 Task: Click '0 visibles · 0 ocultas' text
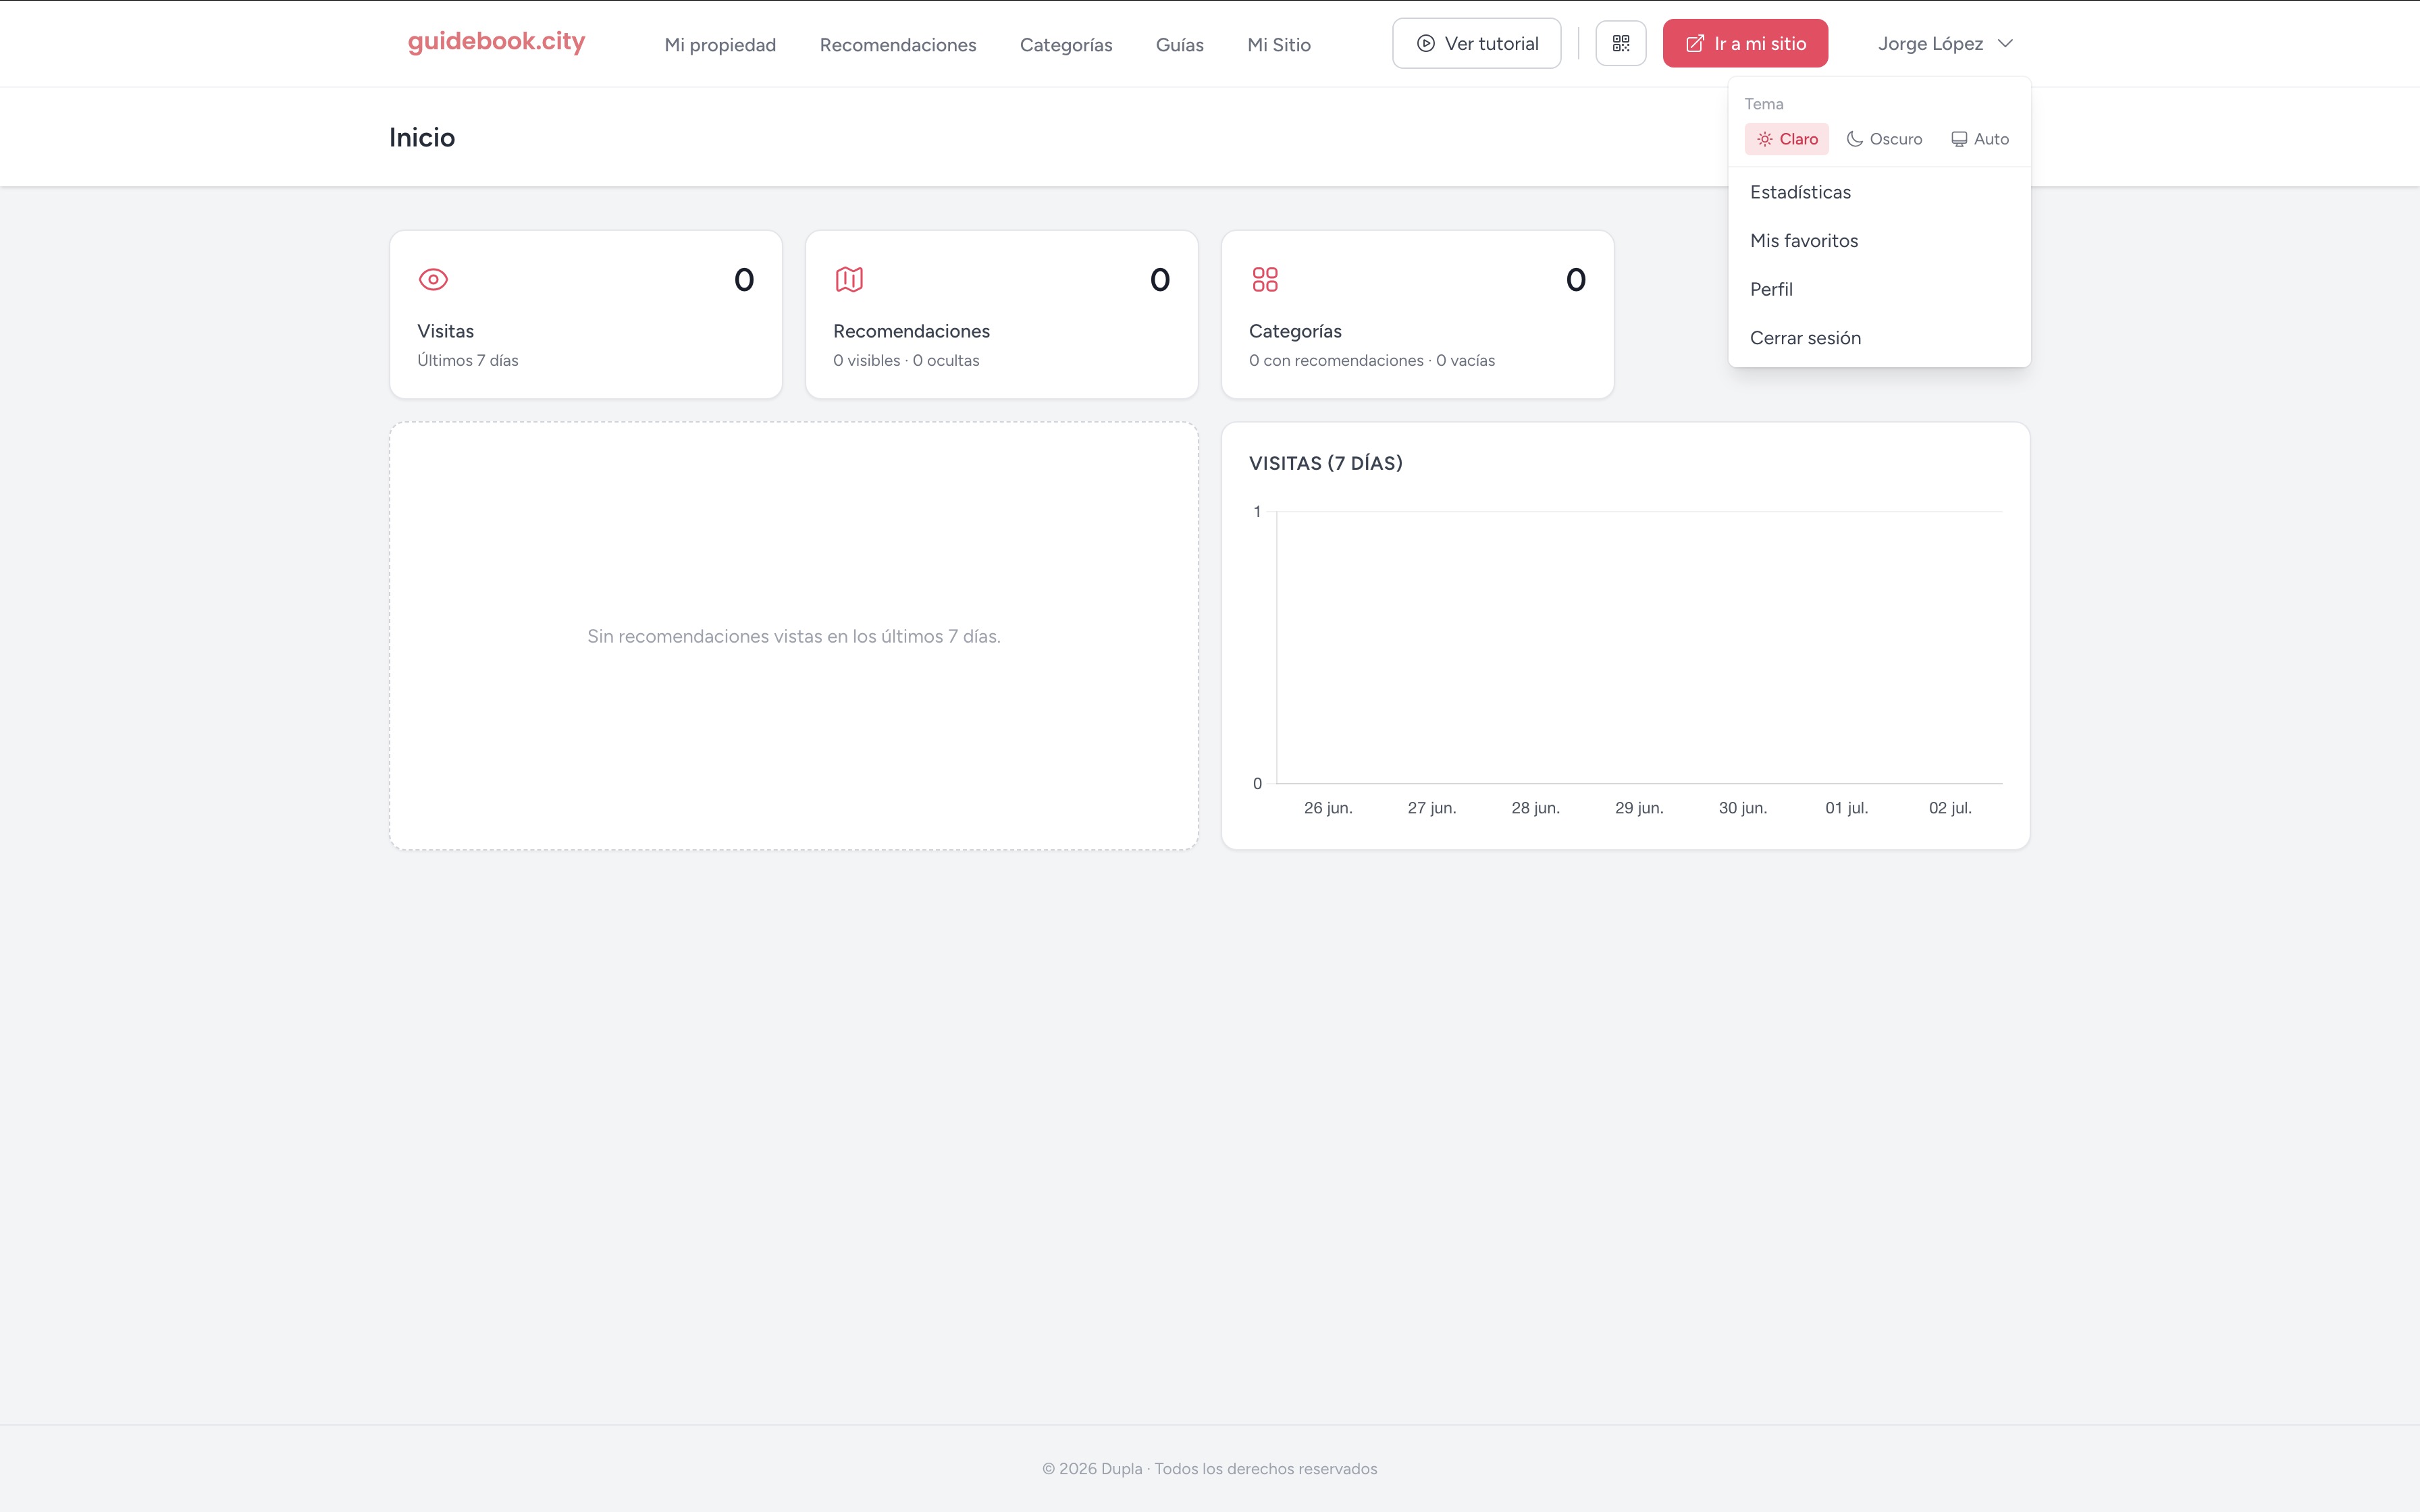click(906, 360)
